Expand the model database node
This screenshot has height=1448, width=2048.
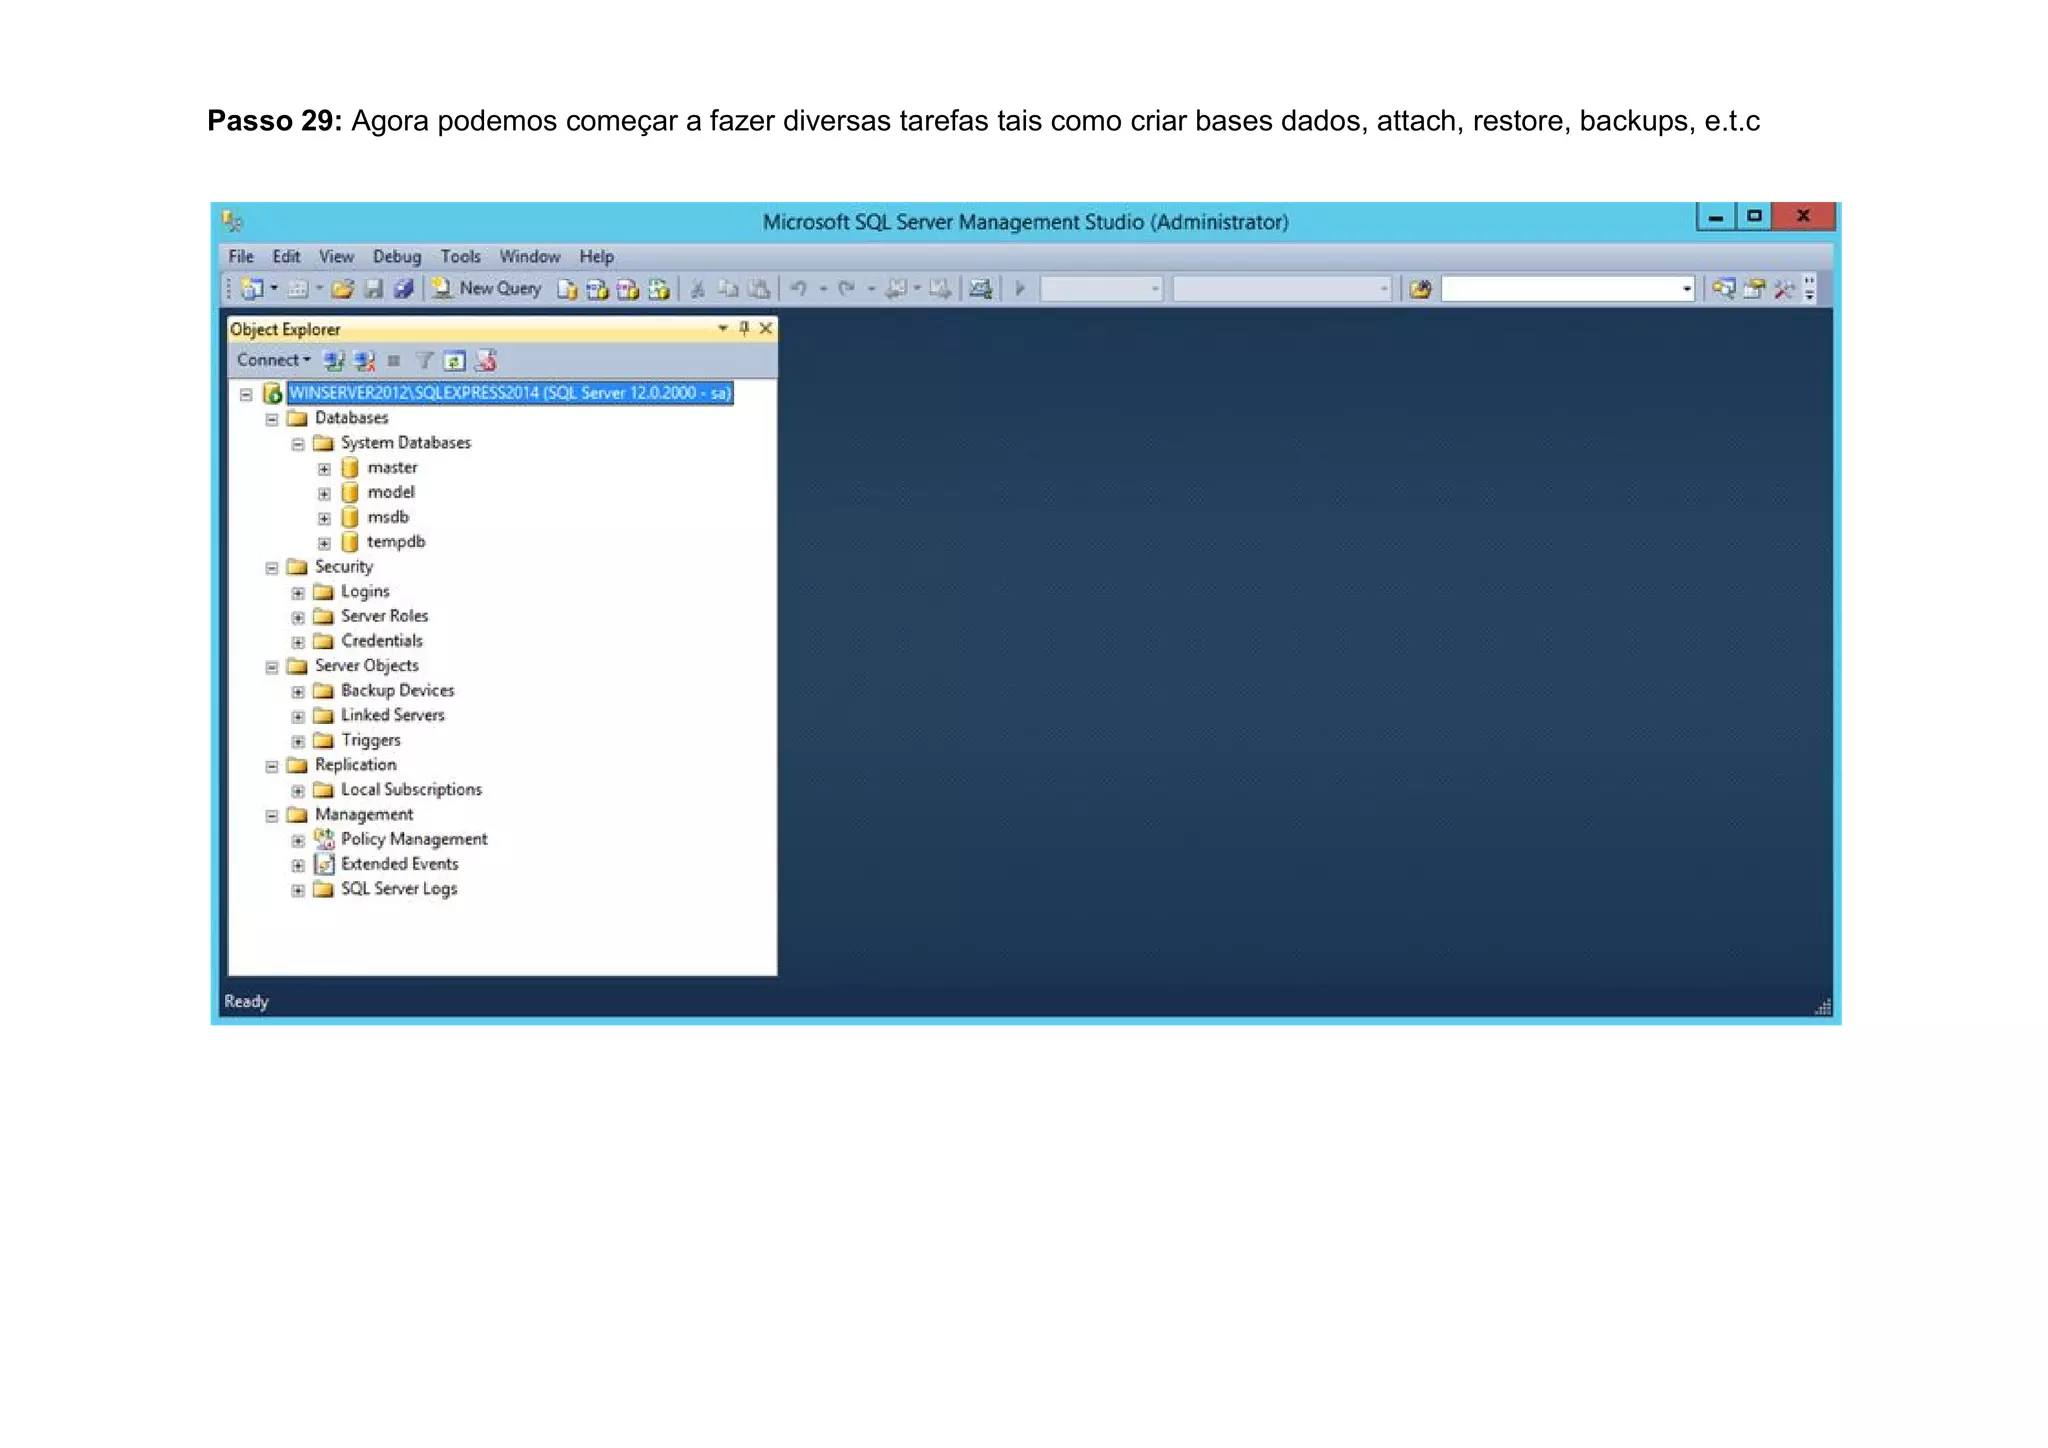coord(324,493)
